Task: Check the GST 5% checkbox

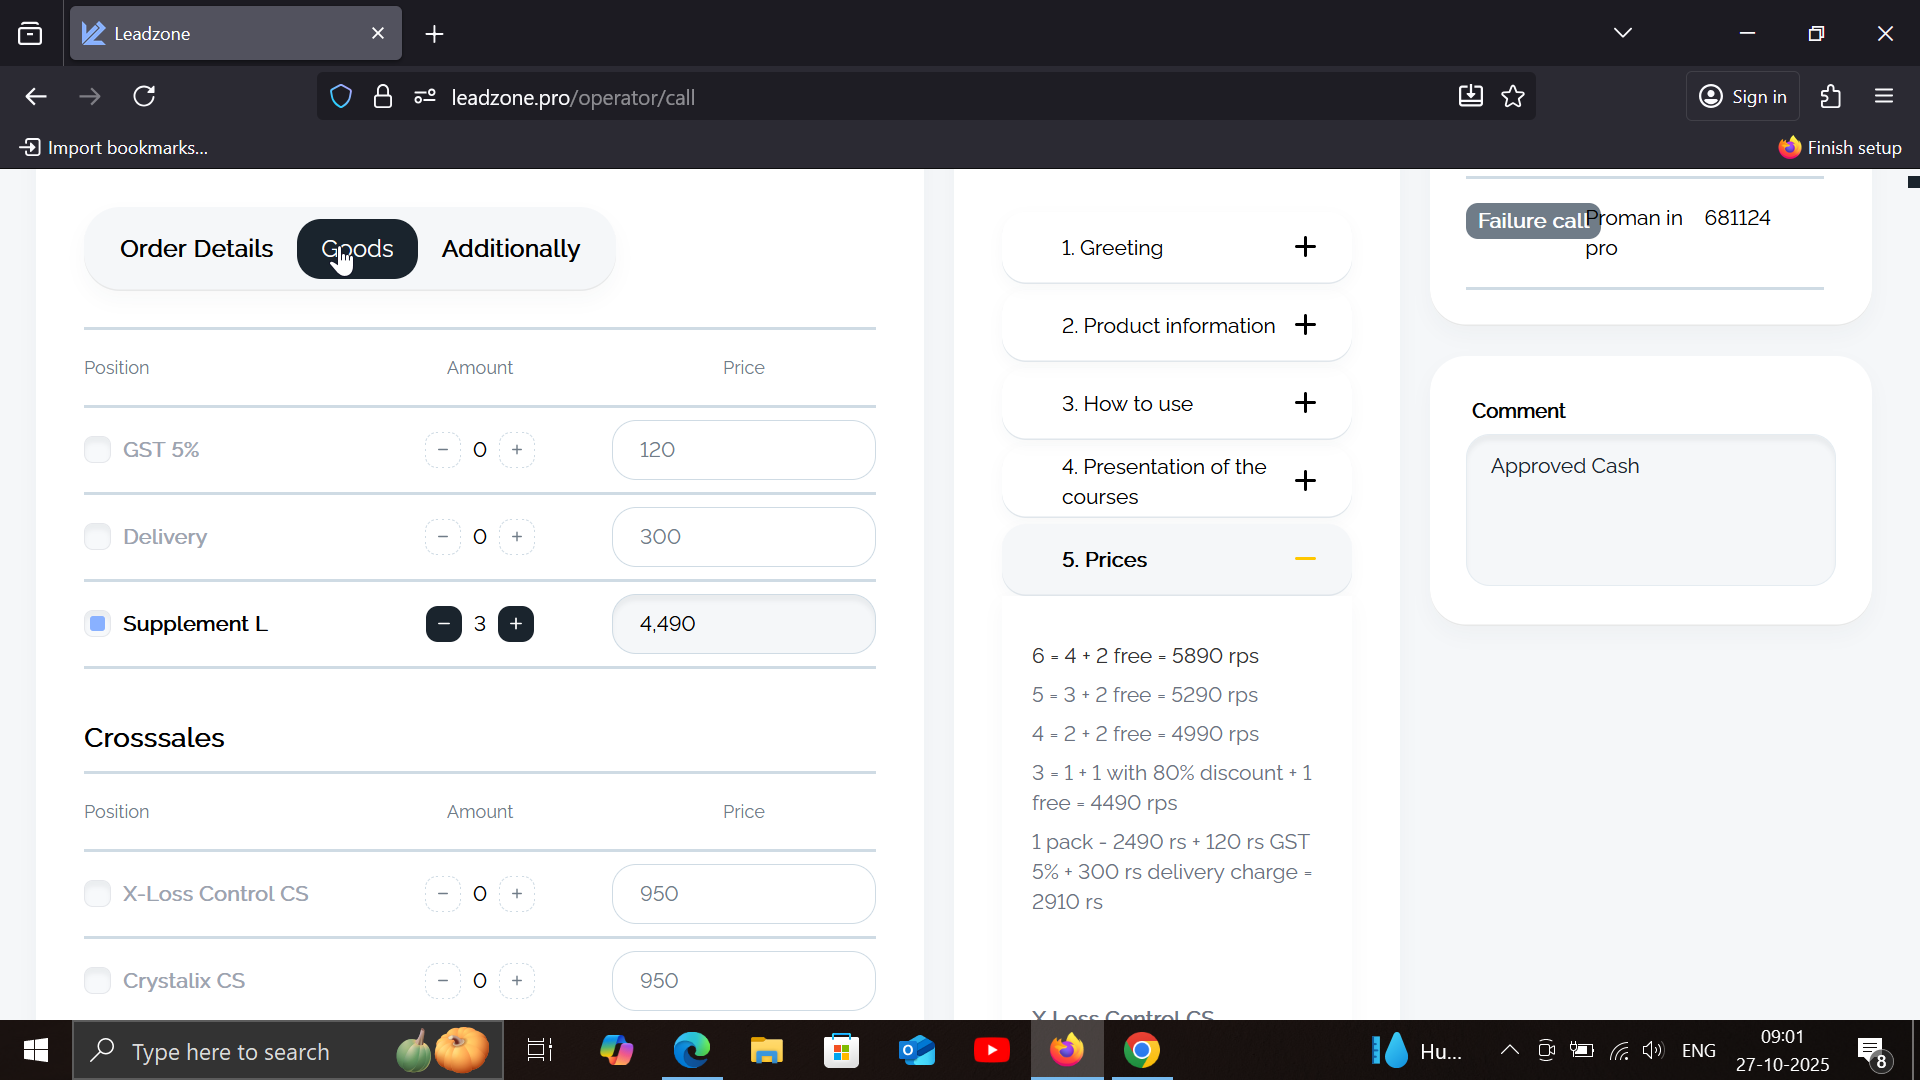Action: click(97, 450)
